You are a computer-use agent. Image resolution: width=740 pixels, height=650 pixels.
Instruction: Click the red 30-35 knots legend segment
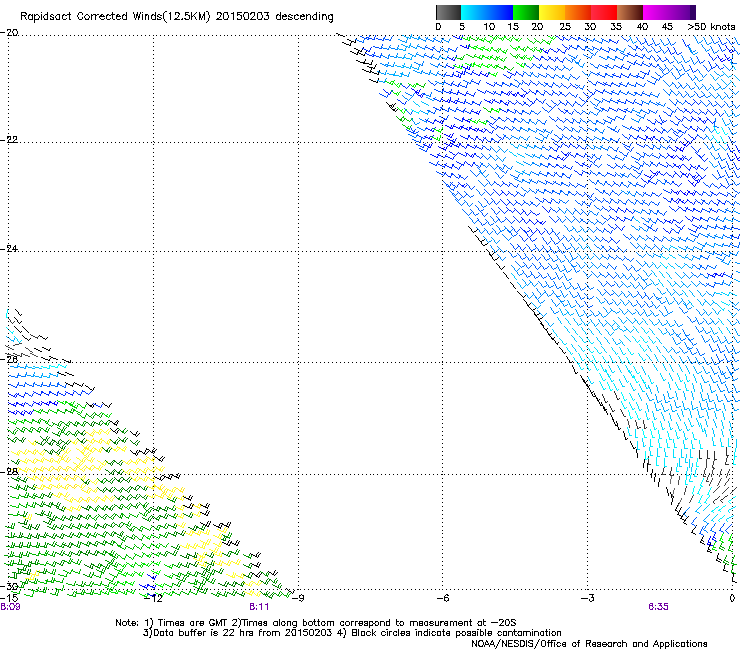604,12
